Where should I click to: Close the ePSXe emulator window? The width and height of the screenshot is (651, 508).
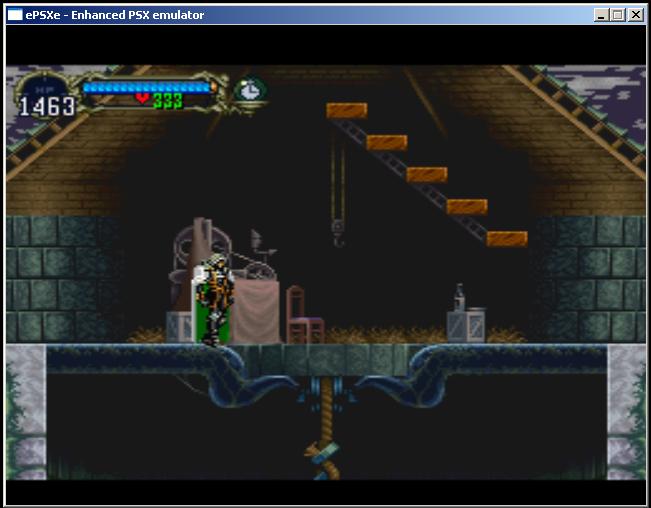click(x=635, y=15)
